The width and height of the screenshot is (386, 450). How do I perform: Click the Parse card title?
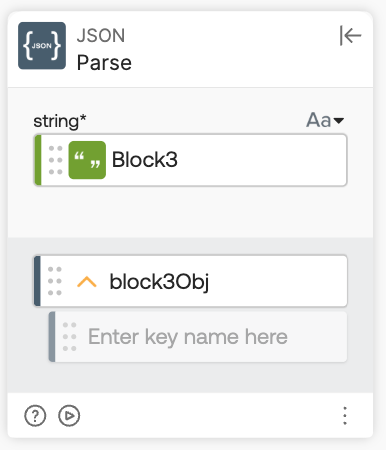tap(104, 63)
